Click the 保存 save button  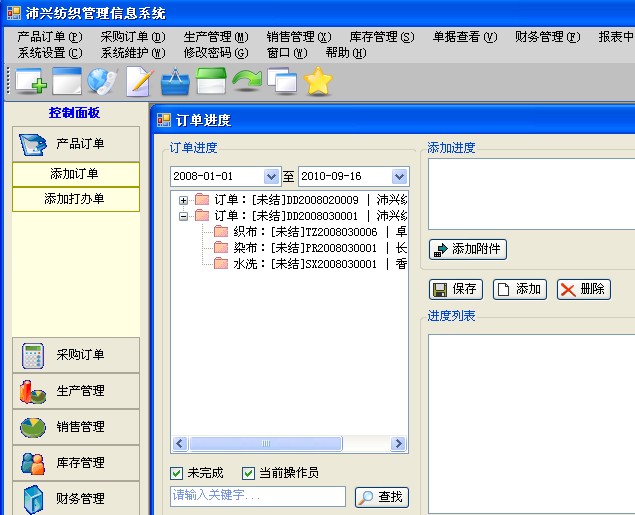pos(456,289)
